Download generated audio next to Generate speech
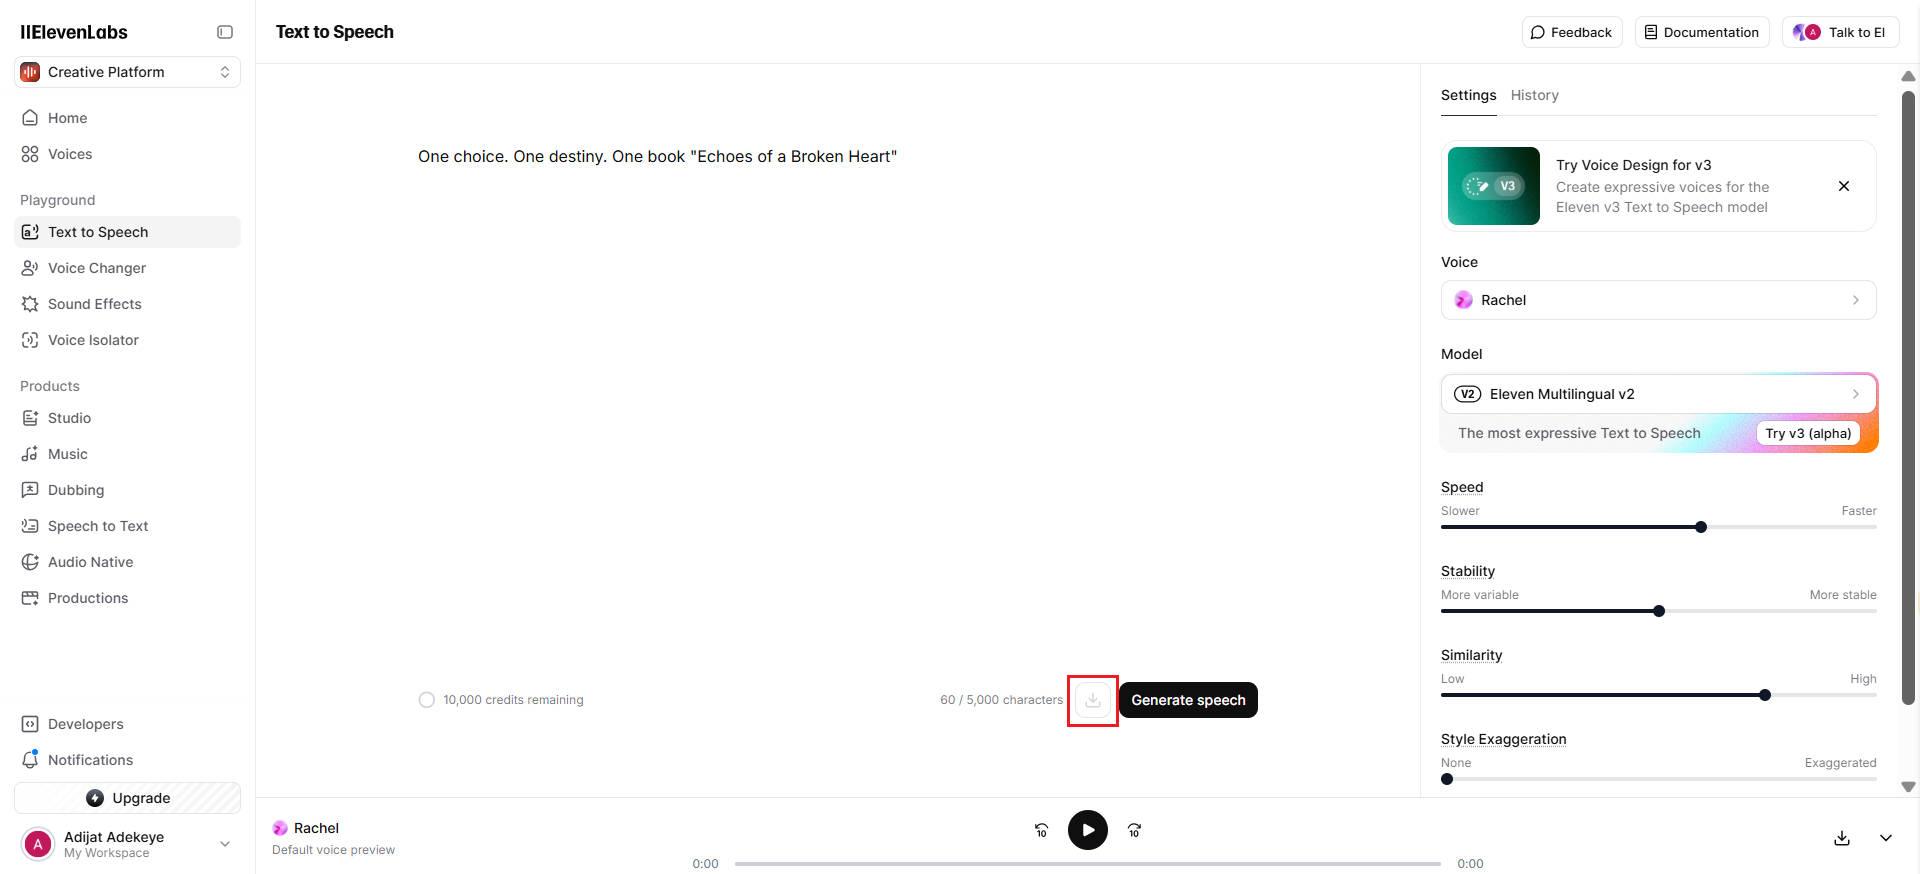Viewport: 1920px width, 874px height. 1093,700
